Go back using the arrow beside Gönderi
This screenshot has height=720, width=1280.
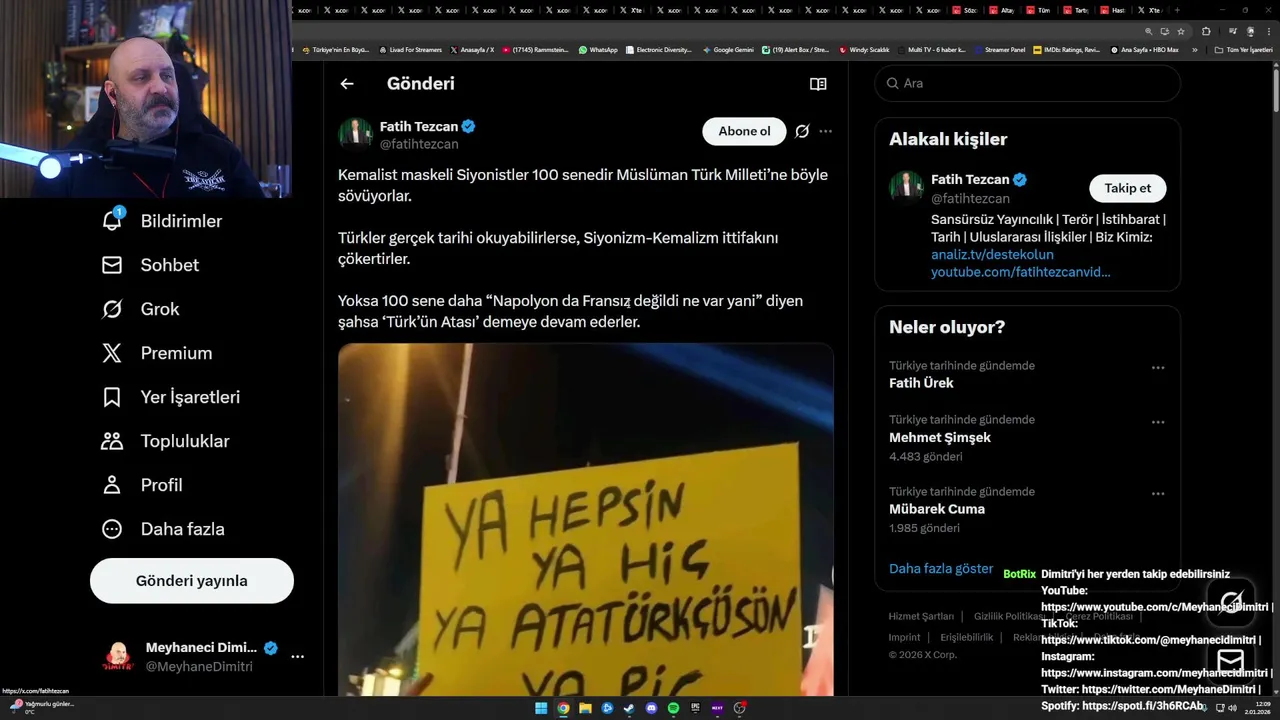tap(347, 84)
